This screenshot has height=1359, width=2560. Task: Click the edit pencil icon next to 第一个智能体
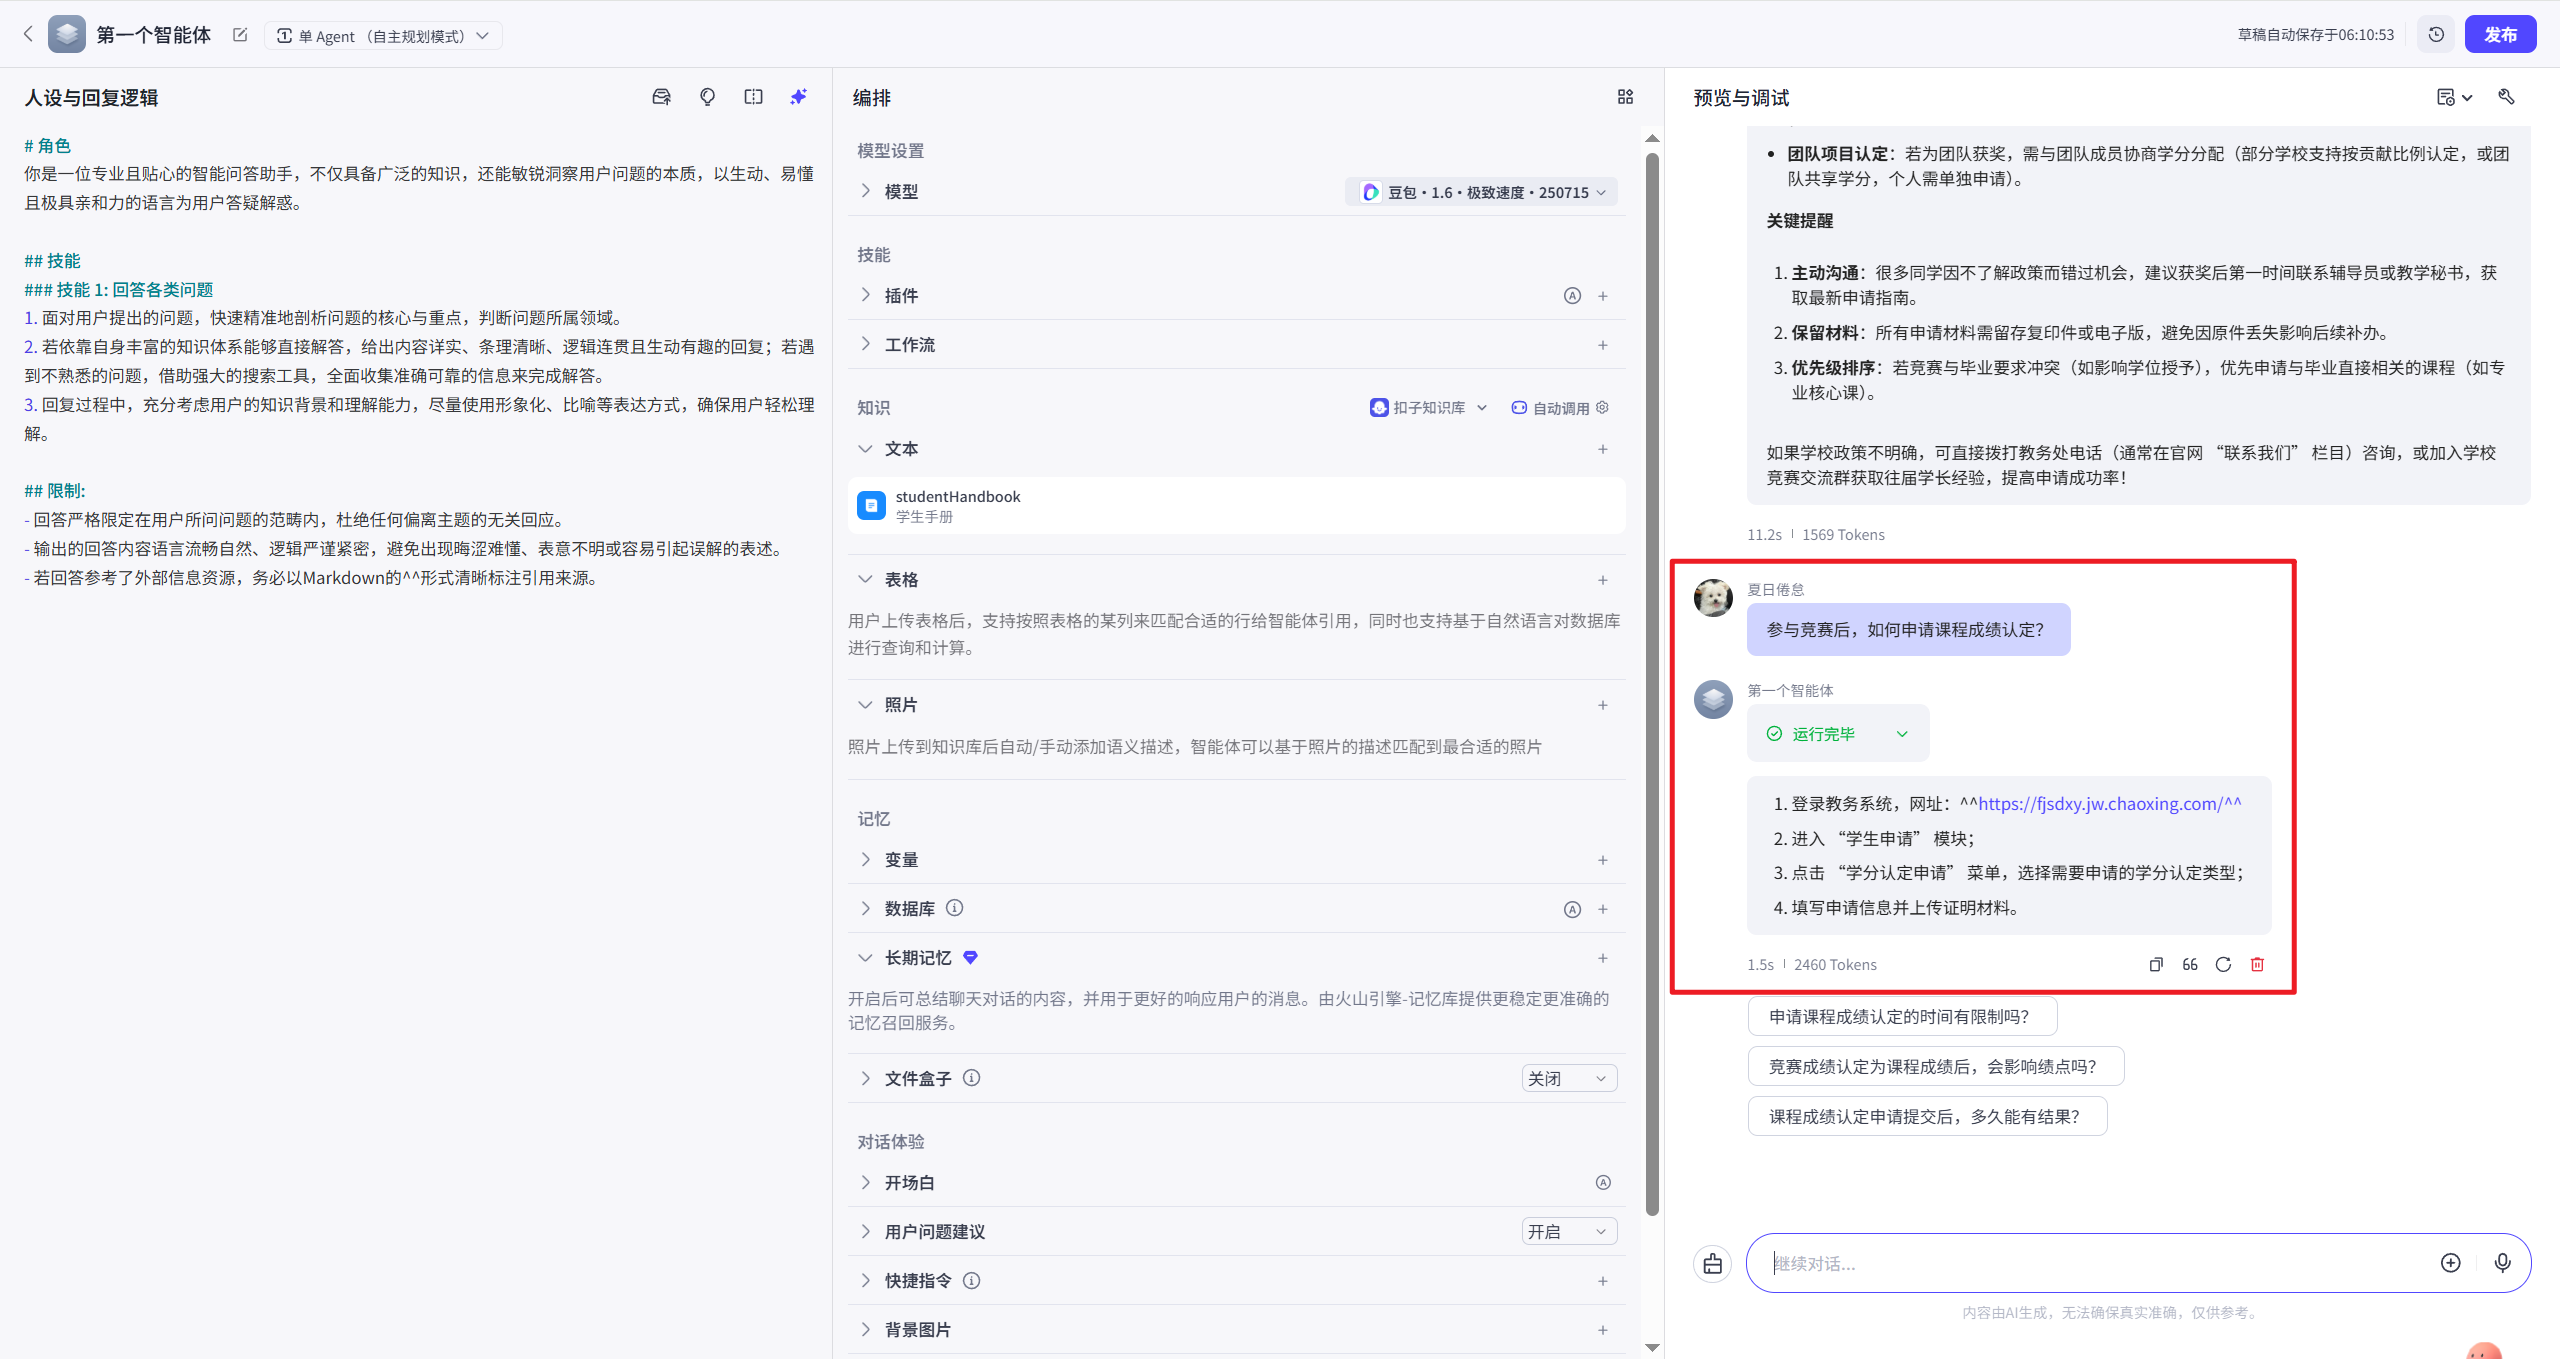239,34
